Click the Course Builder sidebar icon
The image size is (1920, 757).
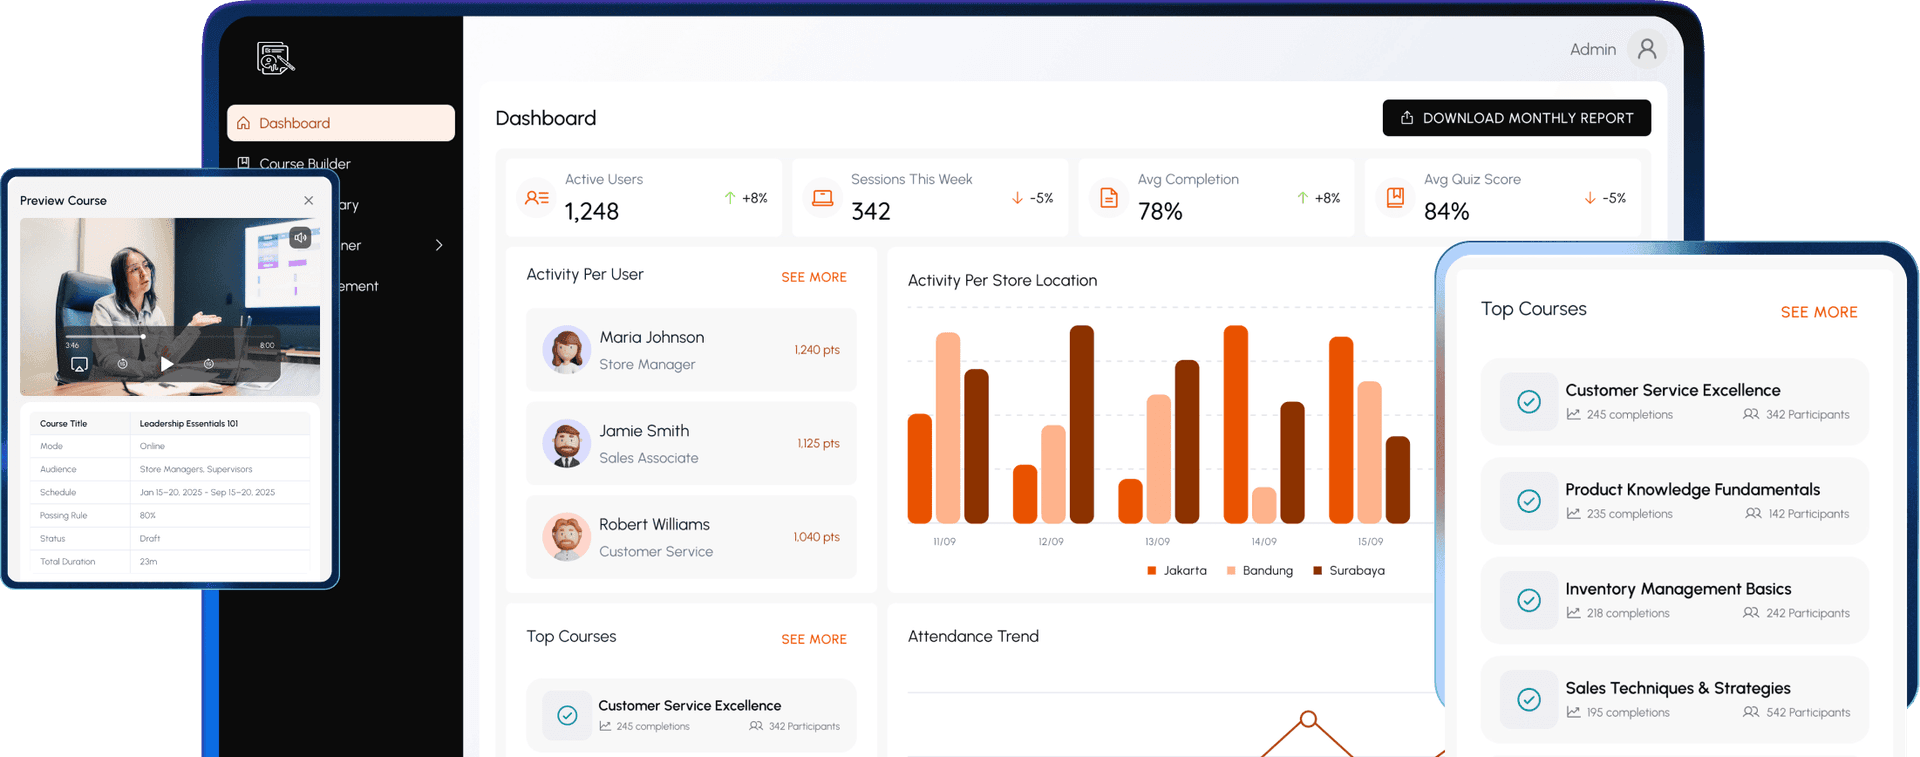pyautogui.click(x=243, y=163)
